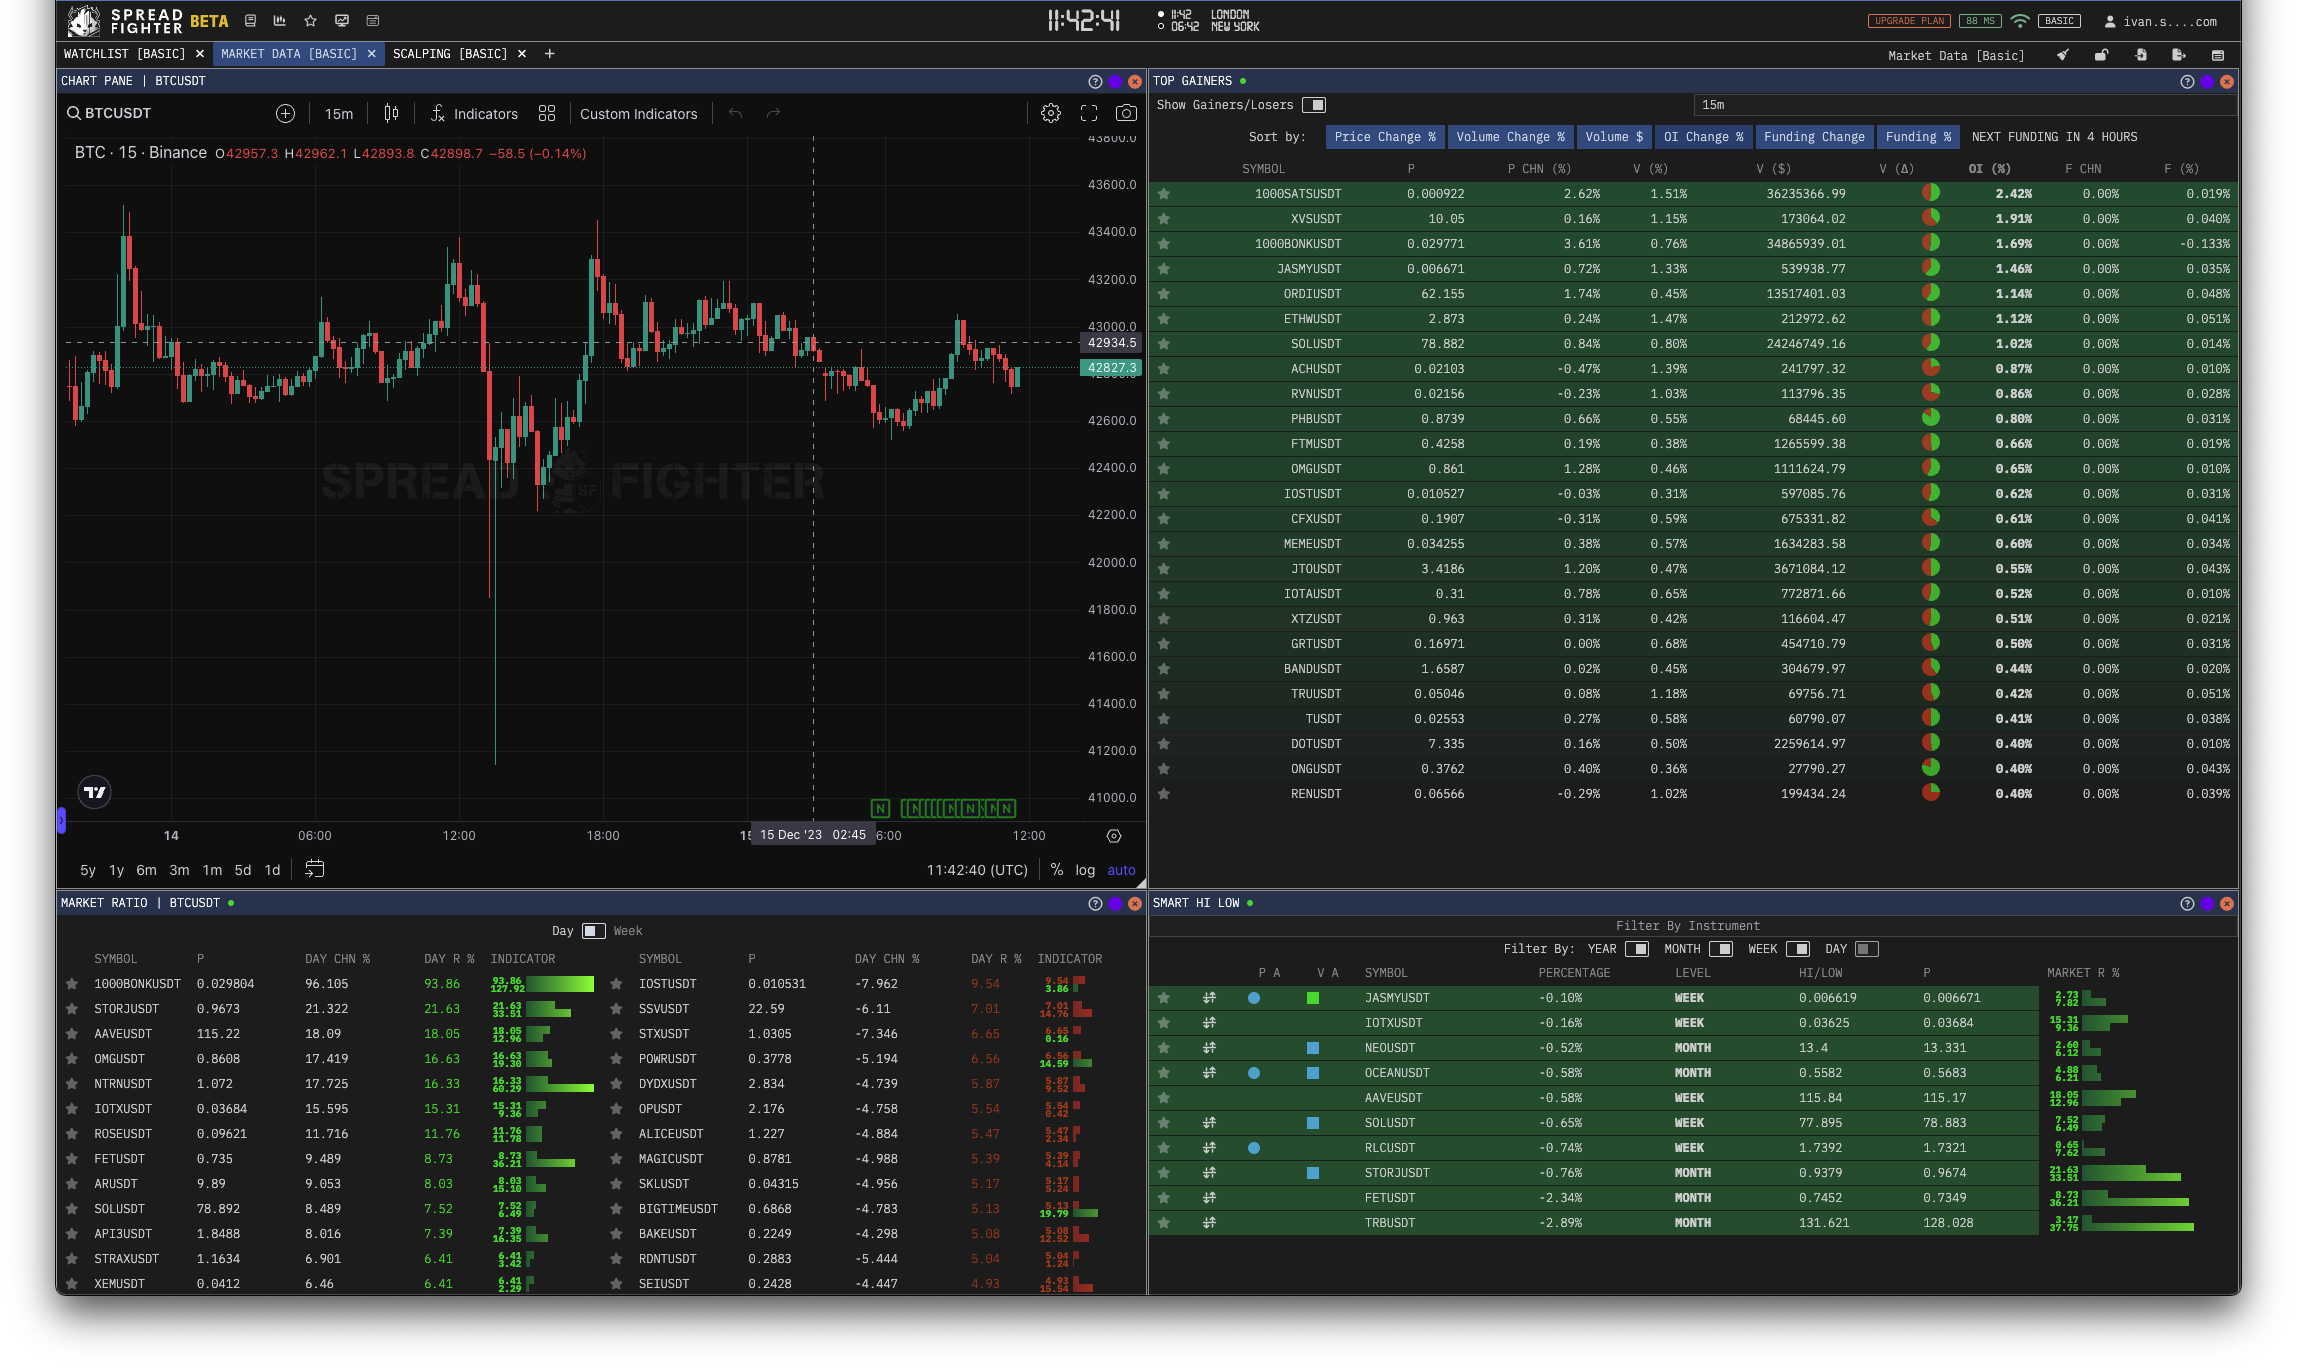Open indicator templates grid icon

[x=547, y=114]
